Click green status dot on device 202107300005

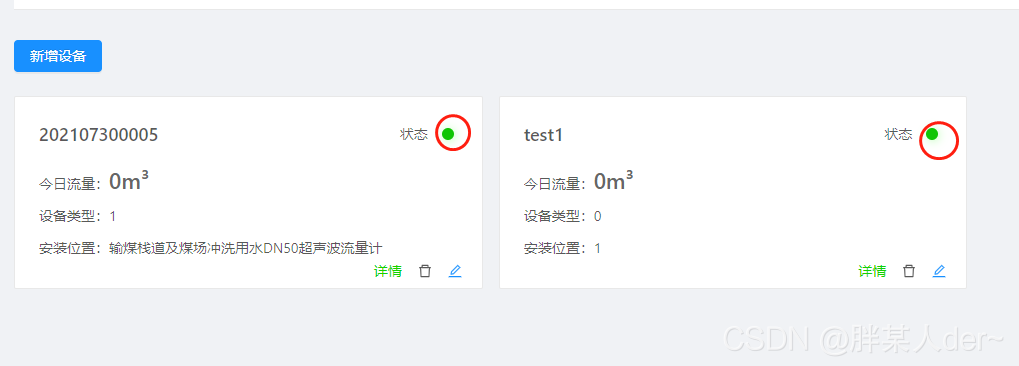pos(448,134)
